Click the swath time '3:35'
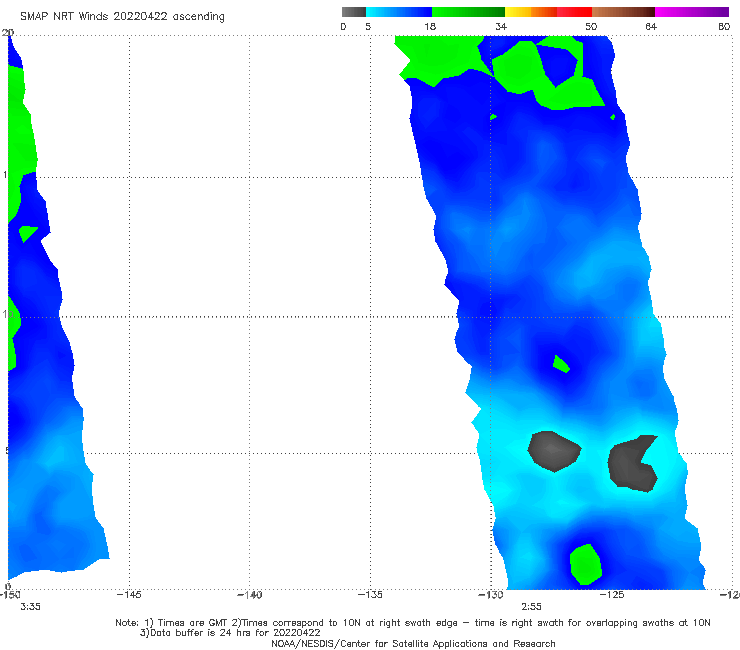Viewport: 740px width, 650px height. click(x=30, y=607)
